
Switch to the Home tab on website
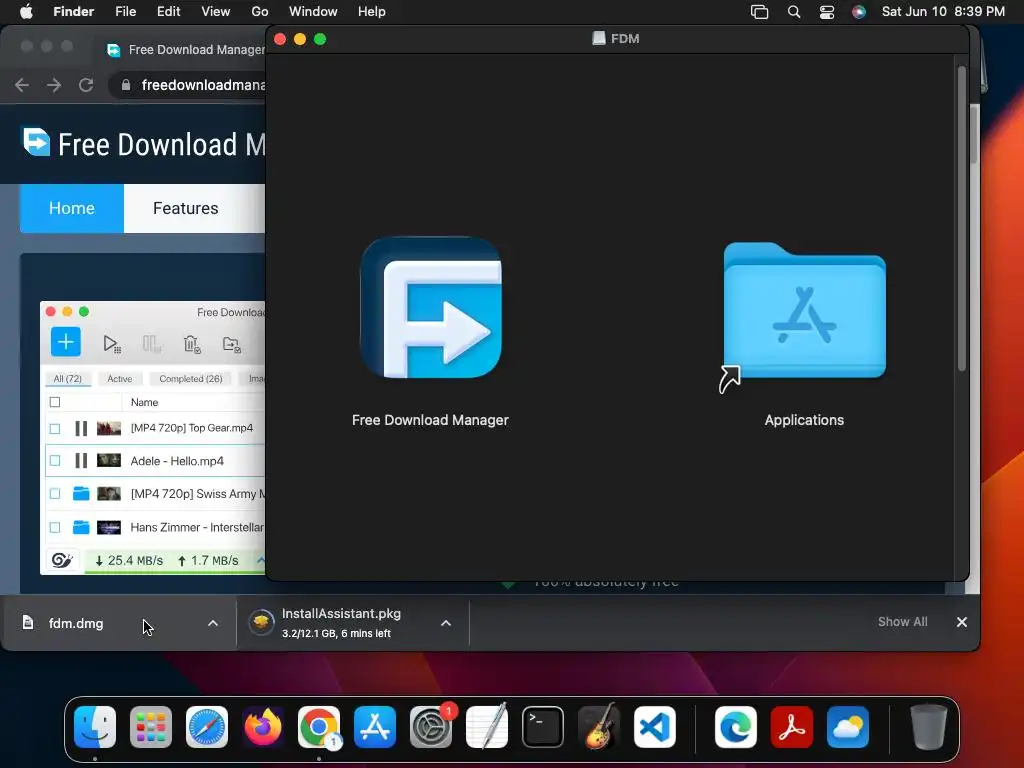tap(72, 208)
